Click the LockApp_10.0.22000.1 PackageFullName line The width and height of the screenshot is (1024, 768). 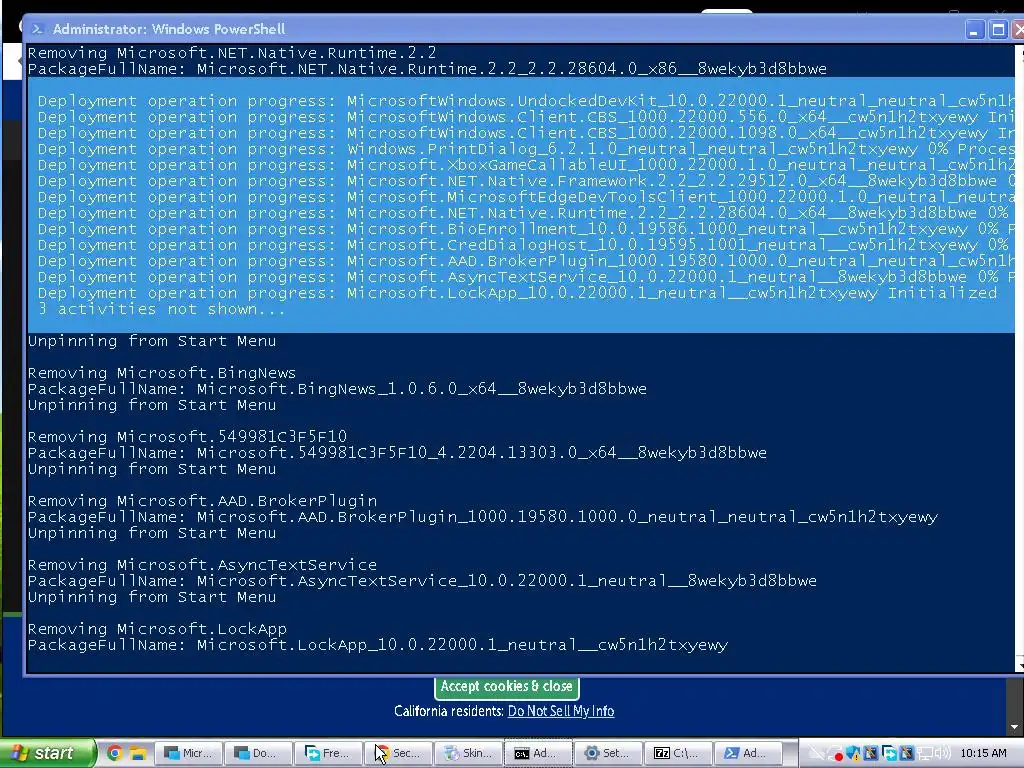click(x=377, y=645)
